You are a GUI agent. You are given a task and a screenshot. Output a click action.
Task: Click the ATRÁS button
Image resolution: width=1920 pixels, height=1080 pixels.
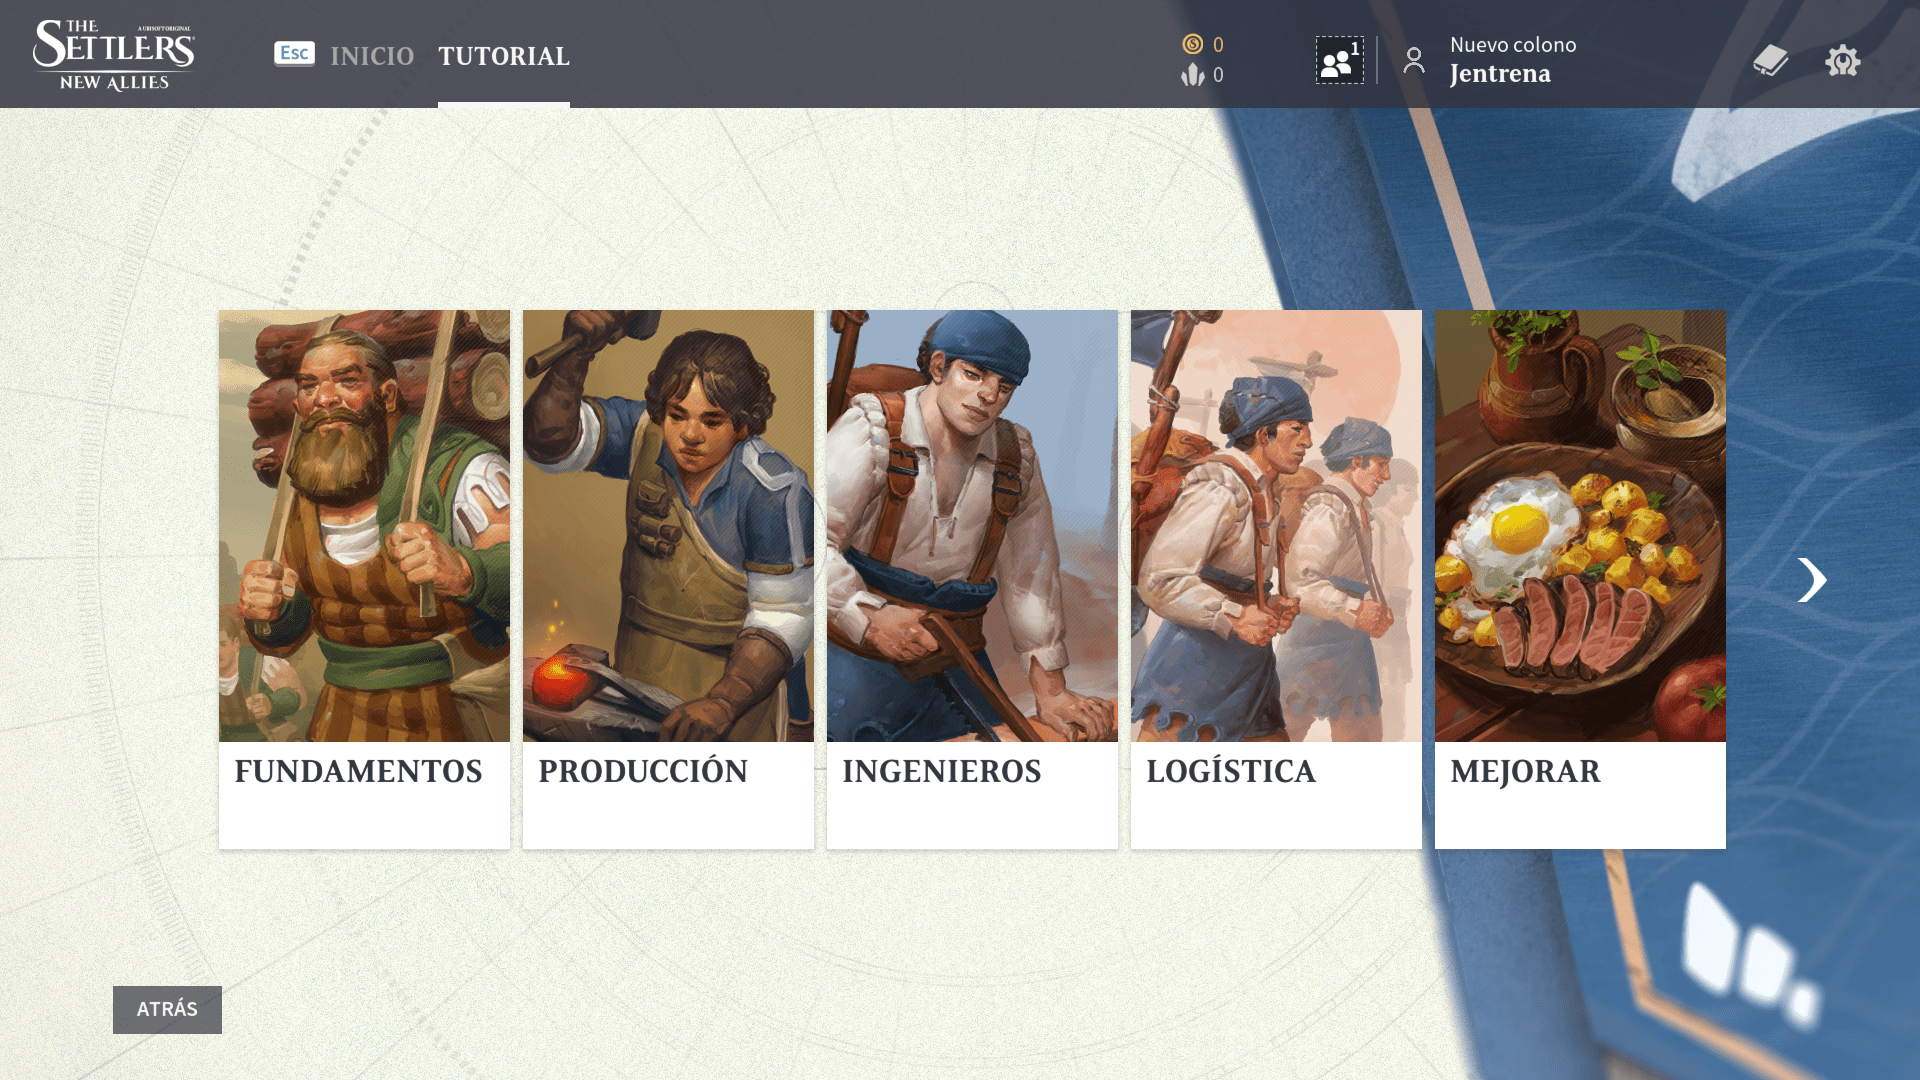pos(167,1009)
